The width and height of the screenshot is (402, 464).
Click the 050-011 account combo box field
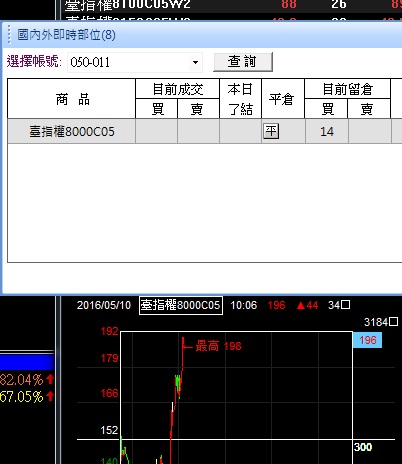point(135,62)
